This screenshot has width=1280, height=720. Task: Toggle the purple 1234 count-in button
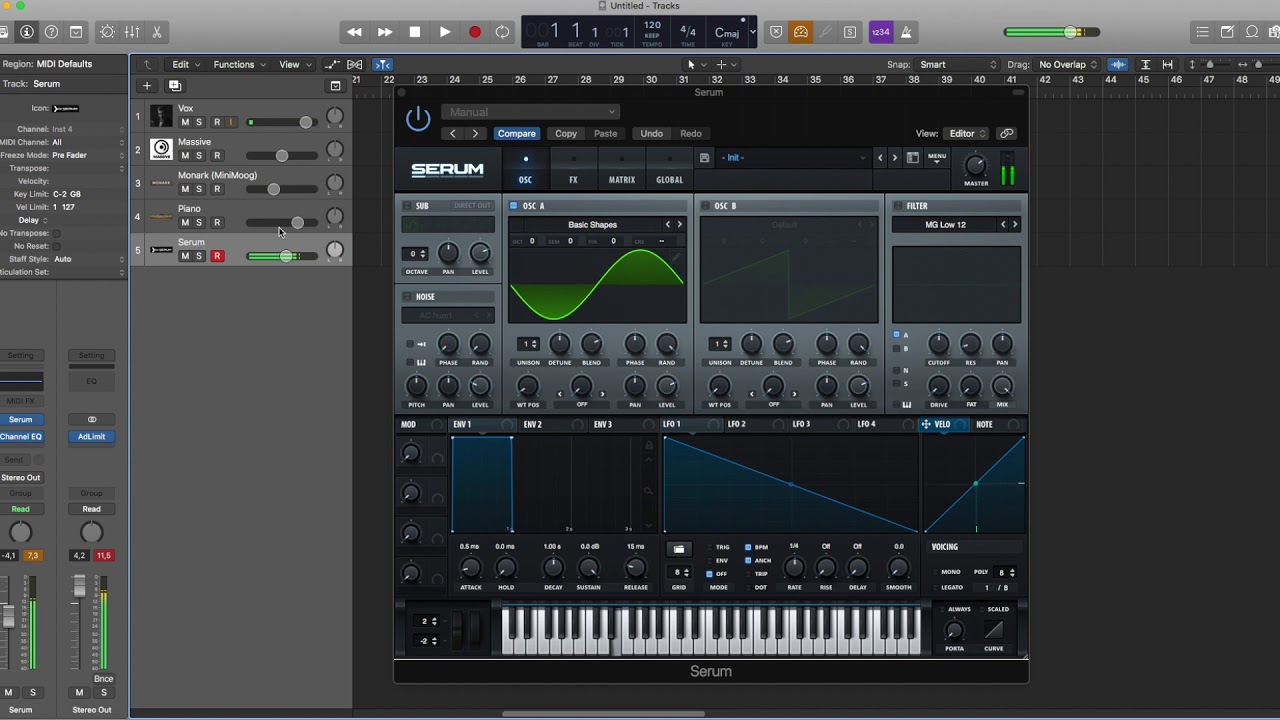click(881, 32)
